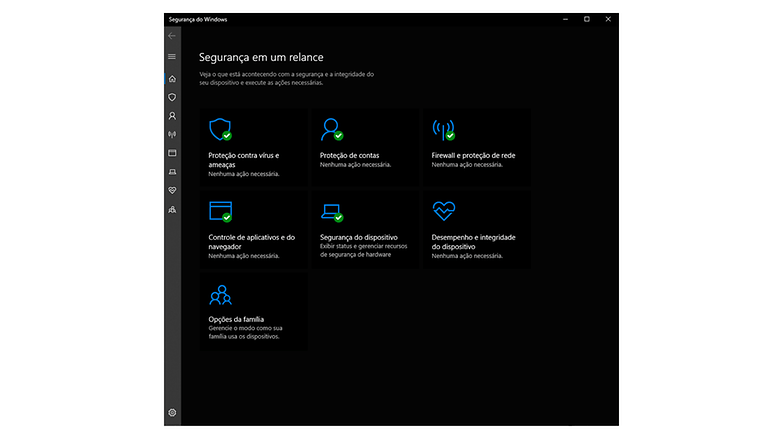Click the large shield icon with checkmark
The image size is (782, 440).
coord(220,130)
